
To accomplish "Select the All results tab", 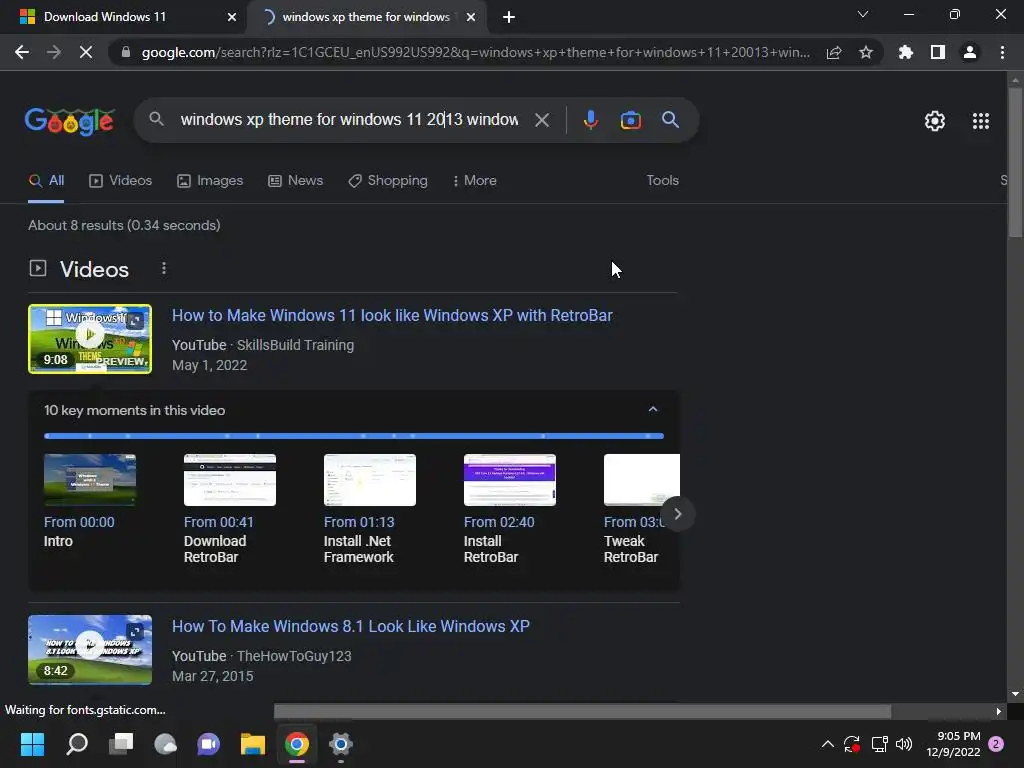I will tap(46, 181).
